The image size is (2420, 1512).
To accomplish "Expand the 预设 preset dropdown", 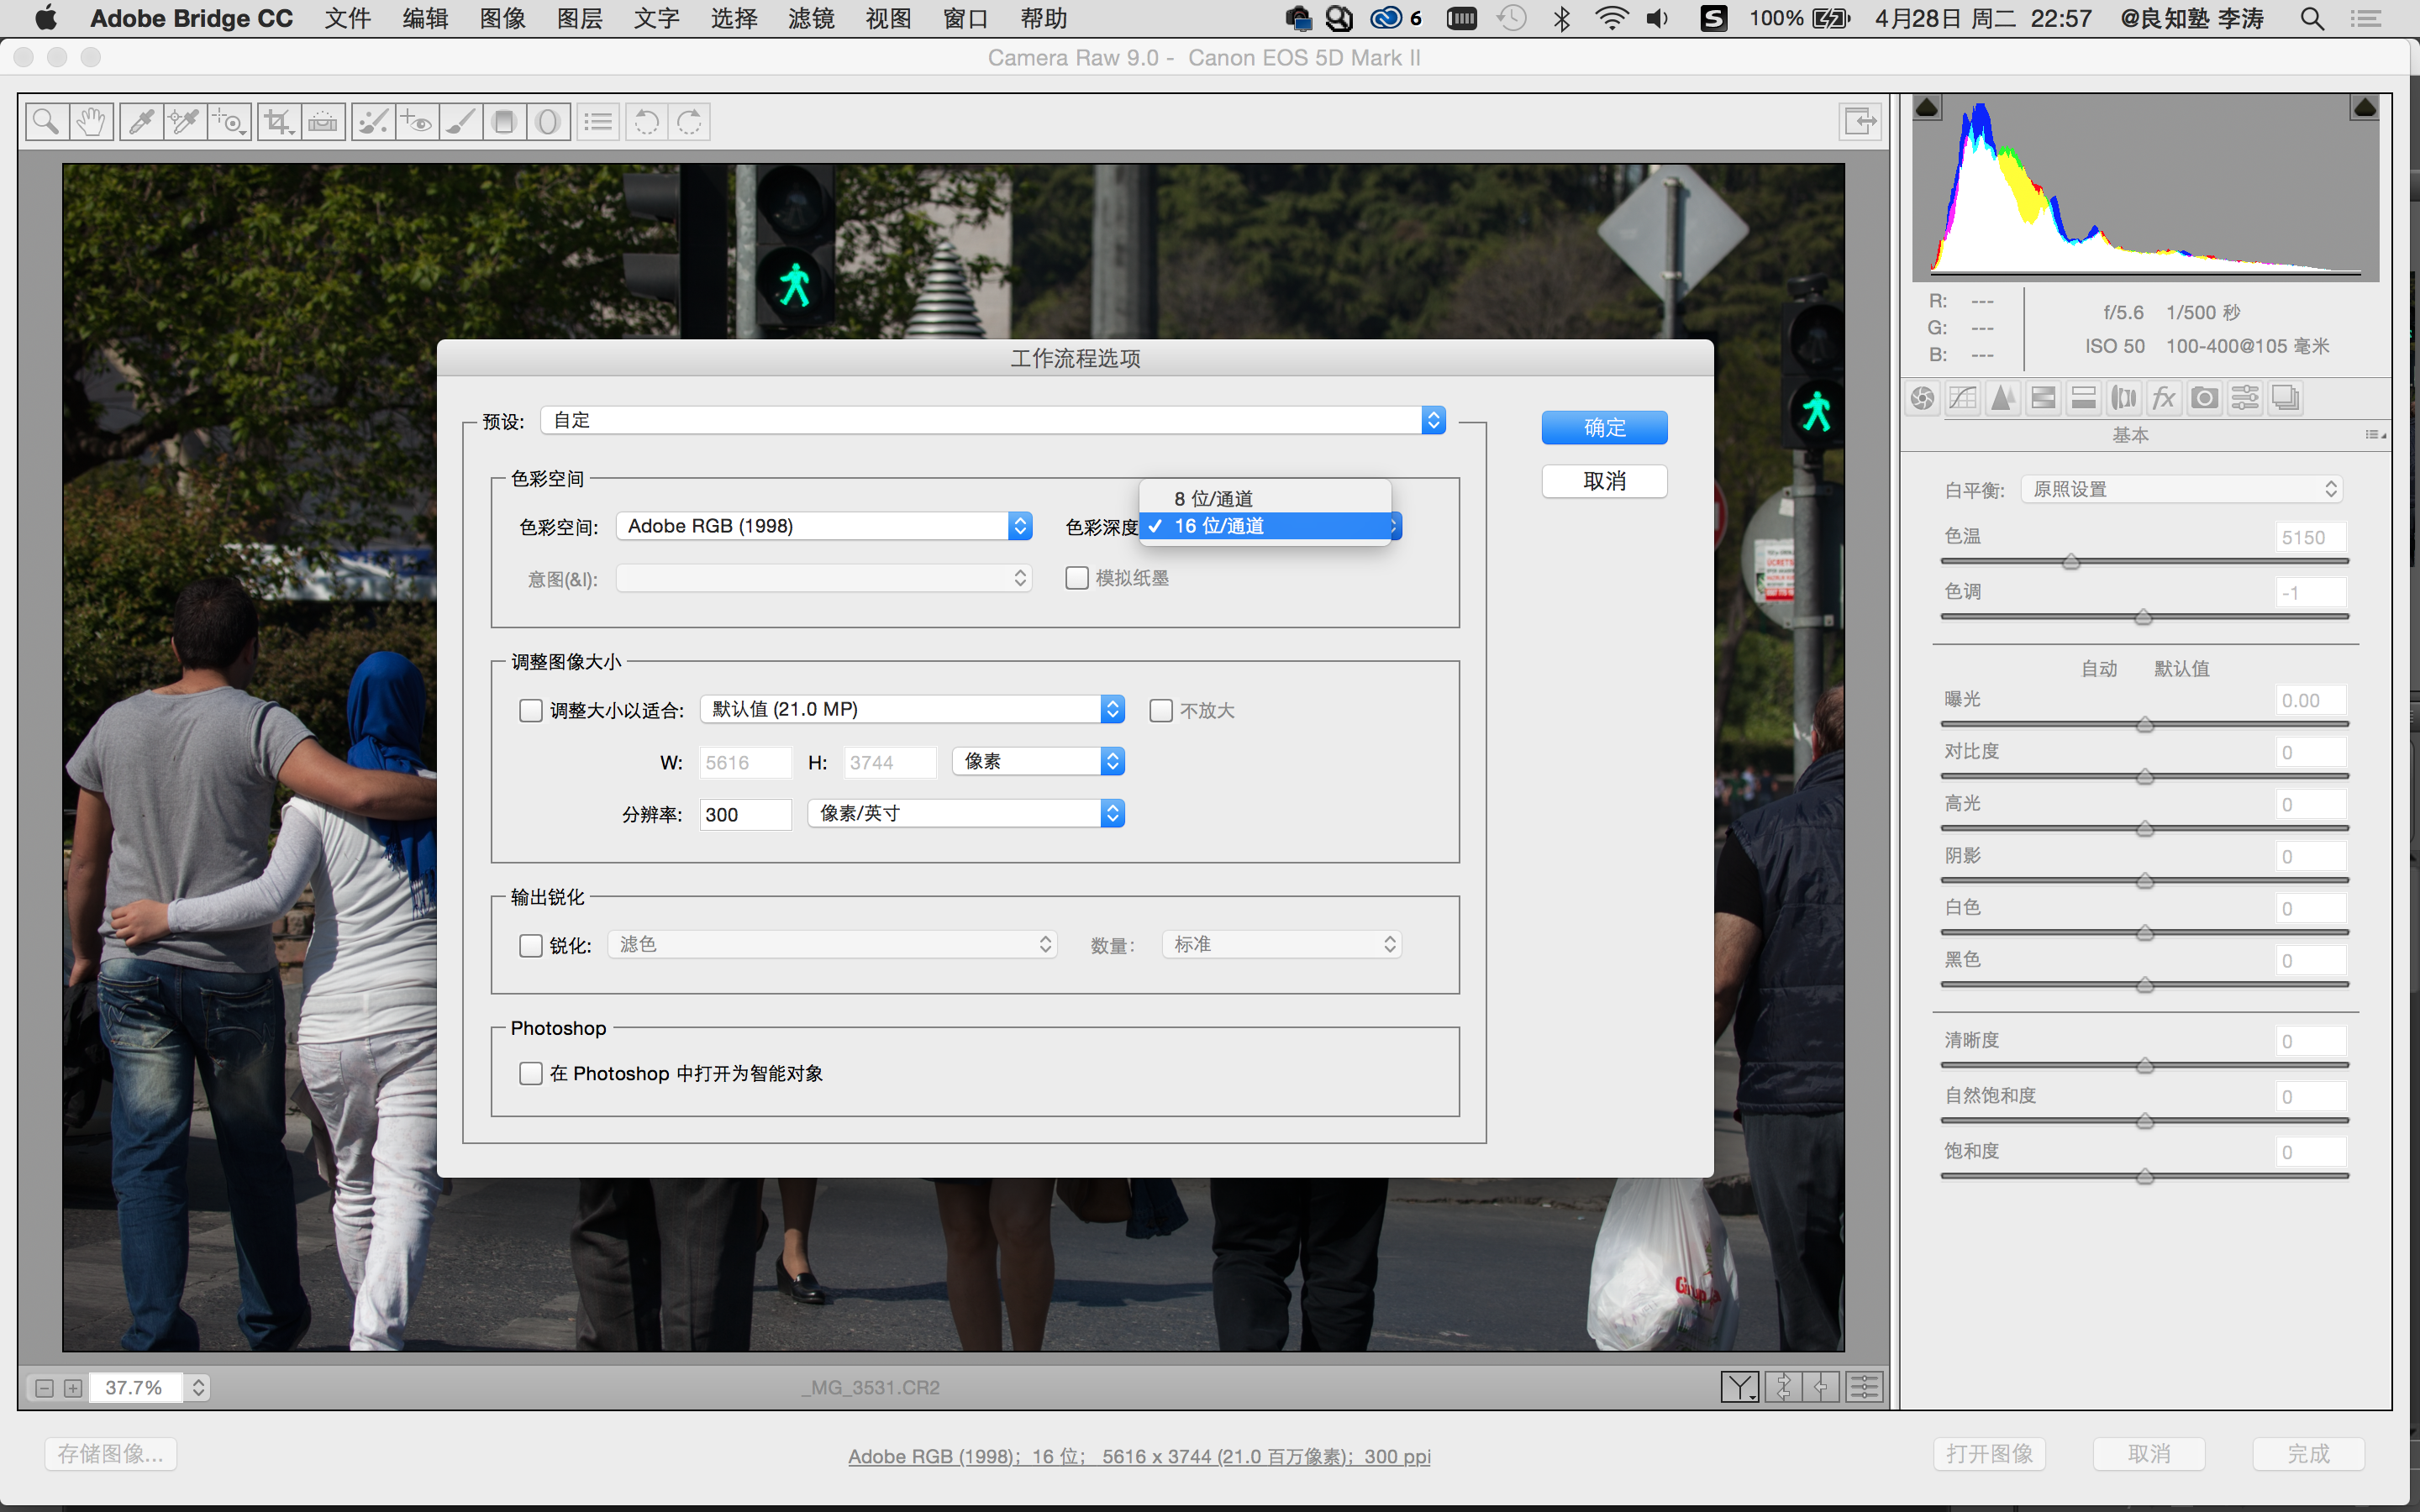I will [x=992, y=420].
